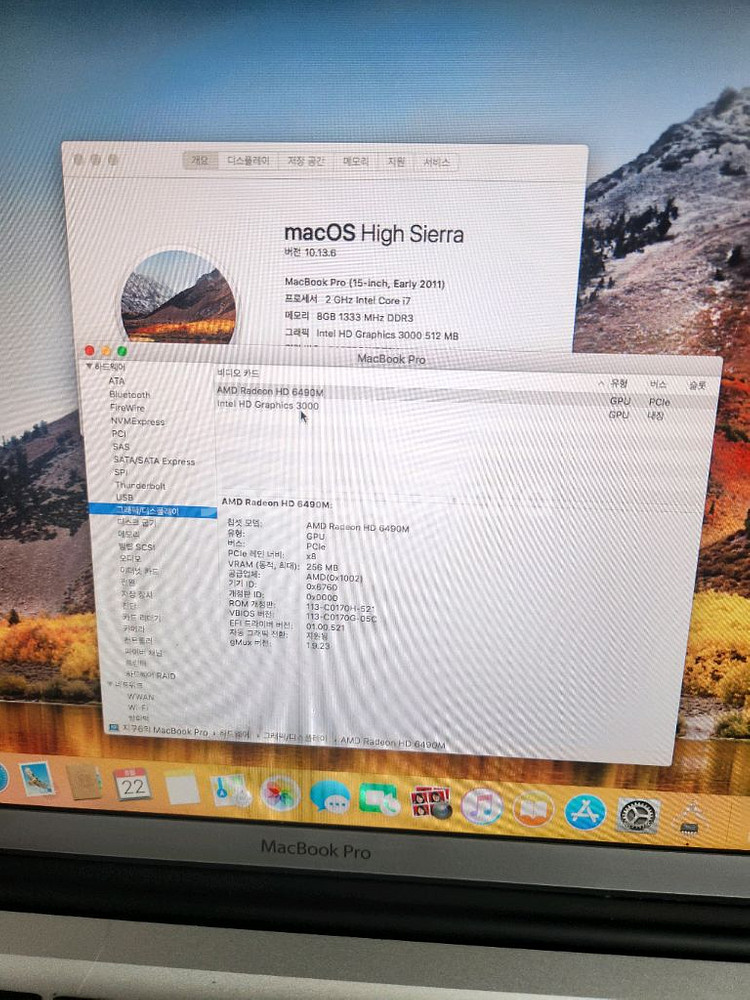Open the App Store from the Dock
750x1000 pixels.
point(585,812)
